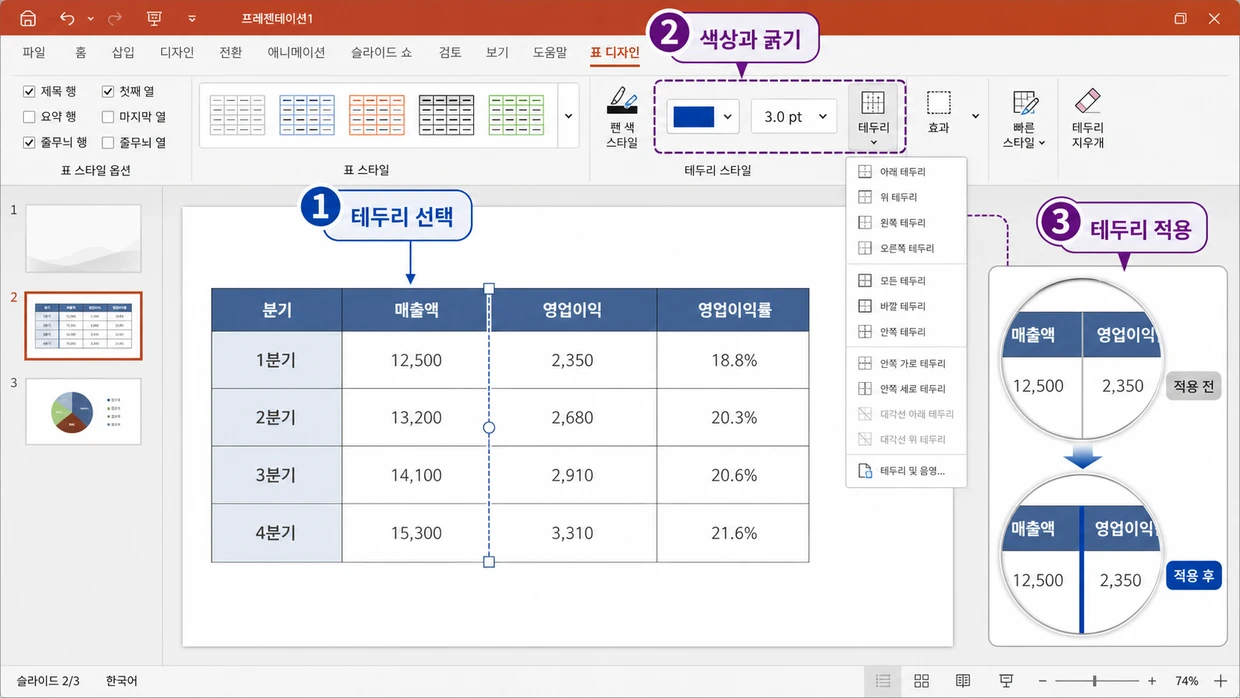Switch to reading view
1240x698 pixels.
pos(963,681)
